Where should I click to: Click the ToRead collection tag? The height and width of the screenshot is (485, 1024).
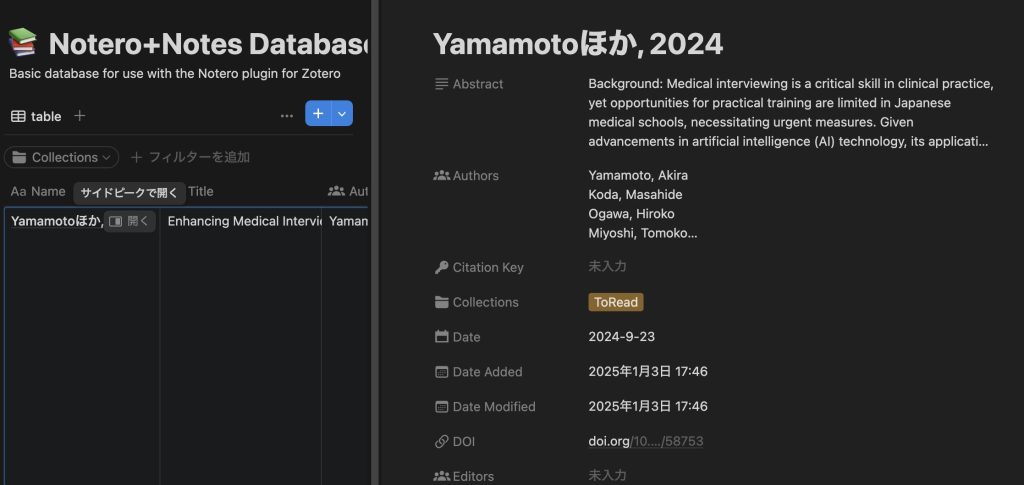(x=615, y=302)
